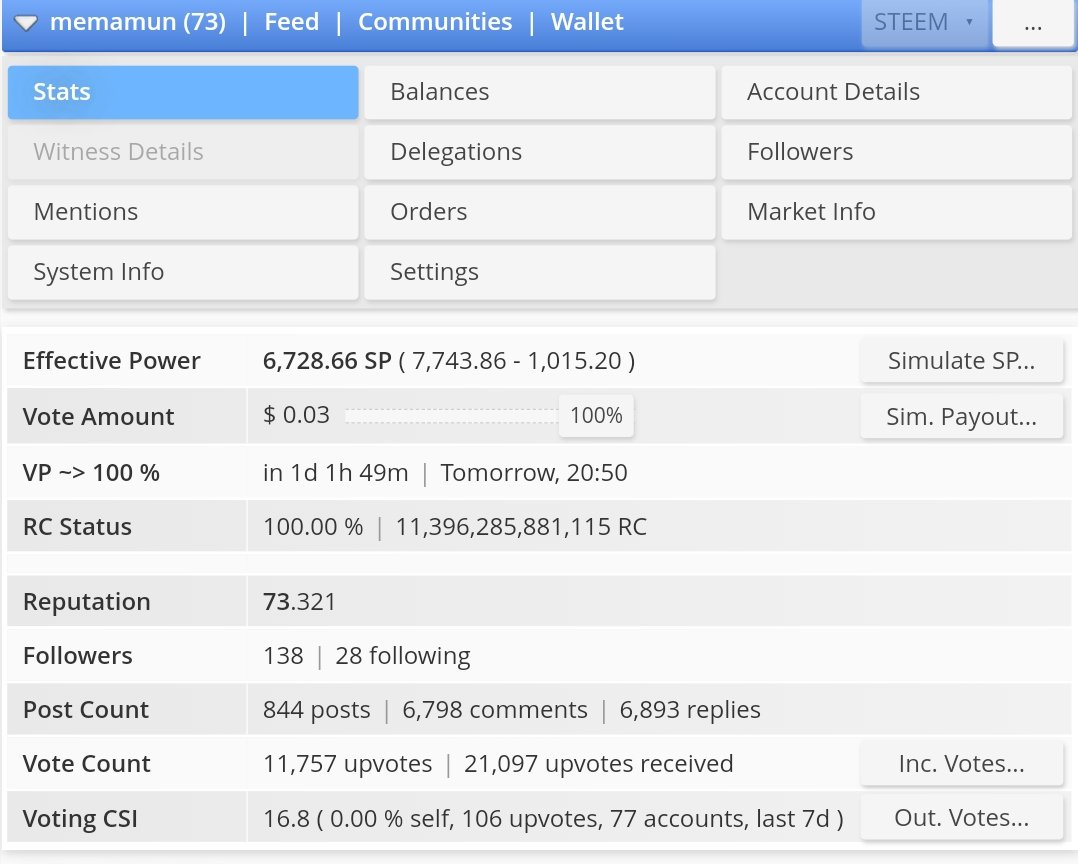The height and width of the screenshot is (864, 1078).
Task: Show the Delegations tab
Action: [x=539, y=152]
